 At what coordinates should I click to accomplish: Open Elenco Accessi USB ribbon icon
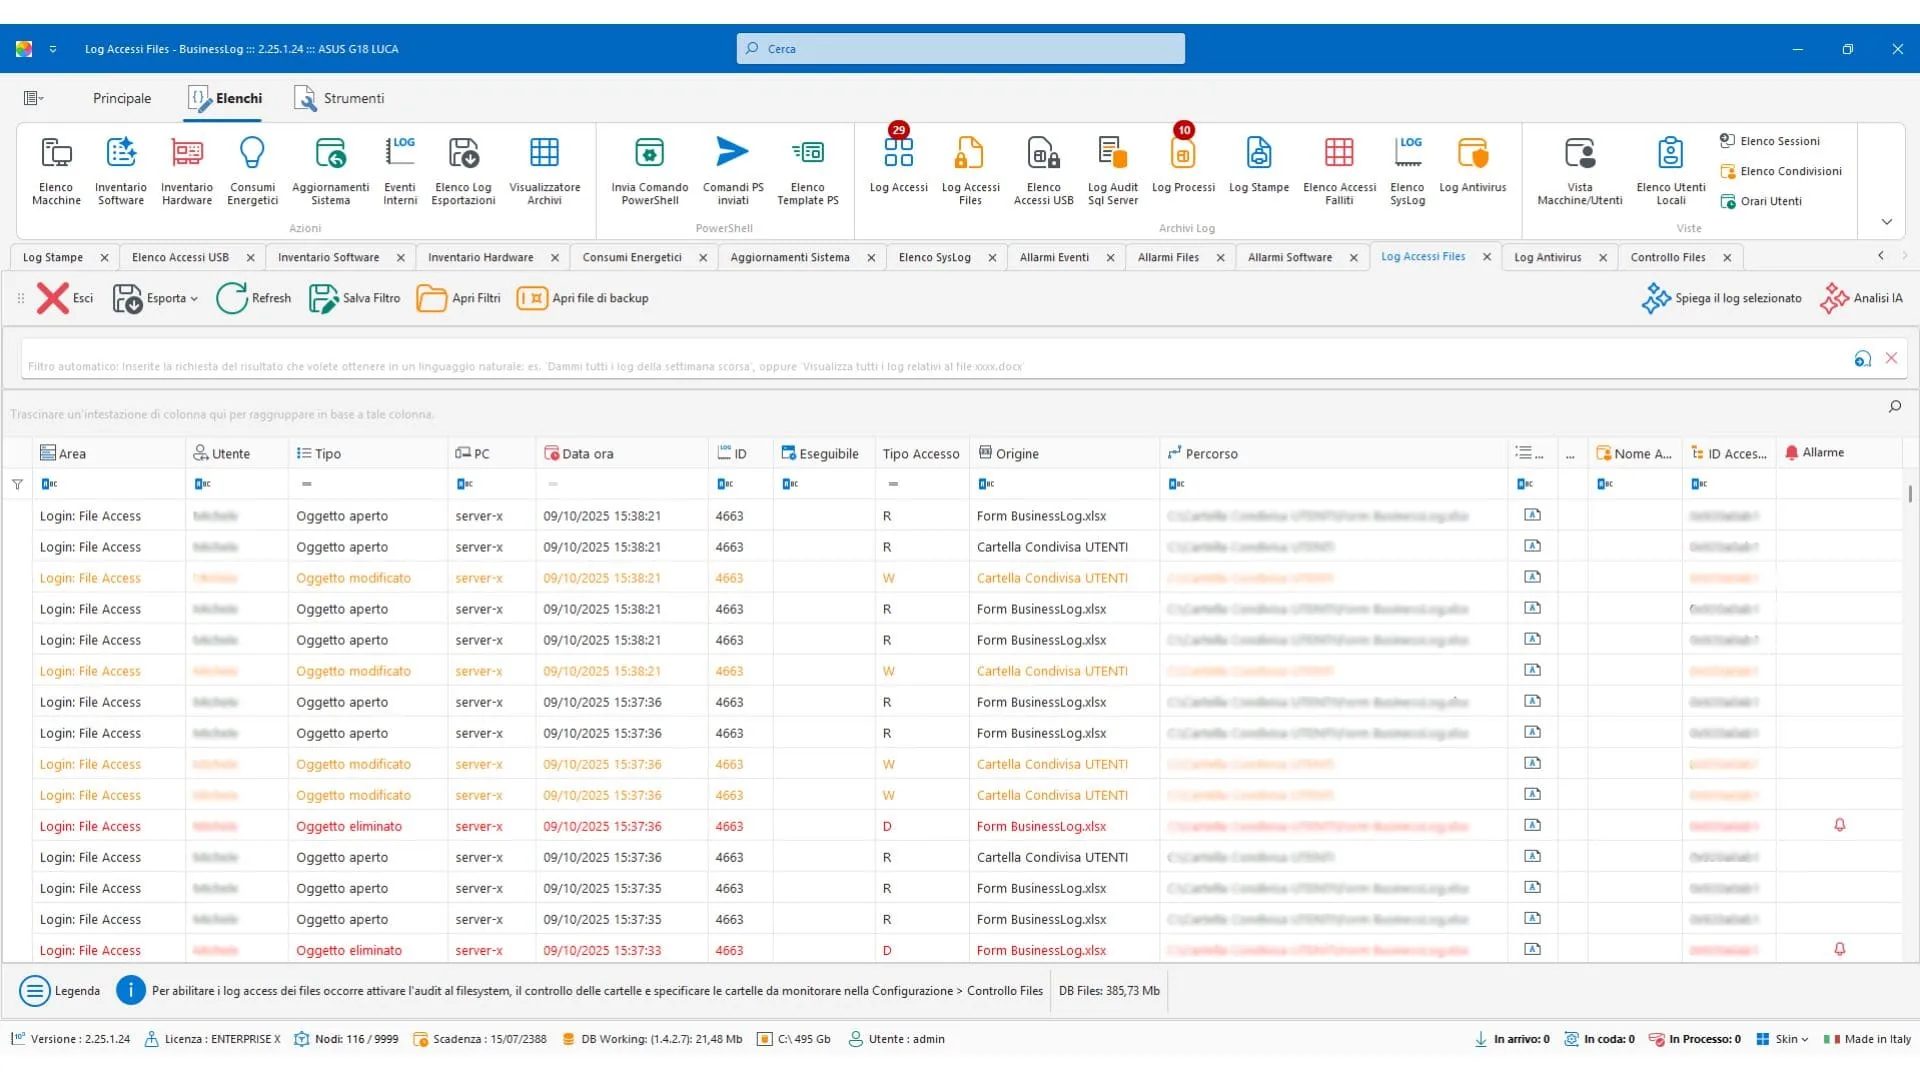tap(1043, 171)
